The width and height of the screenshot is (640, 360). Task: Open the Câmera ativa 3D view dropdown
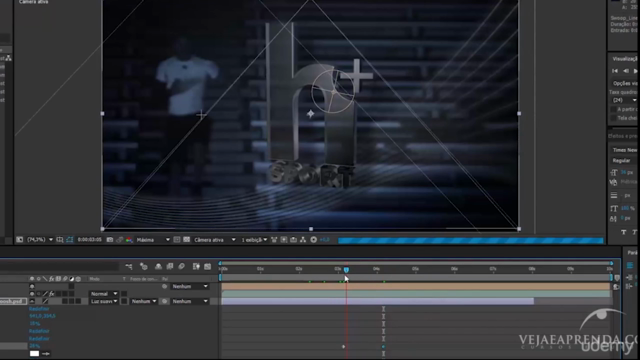pos(215,240)
